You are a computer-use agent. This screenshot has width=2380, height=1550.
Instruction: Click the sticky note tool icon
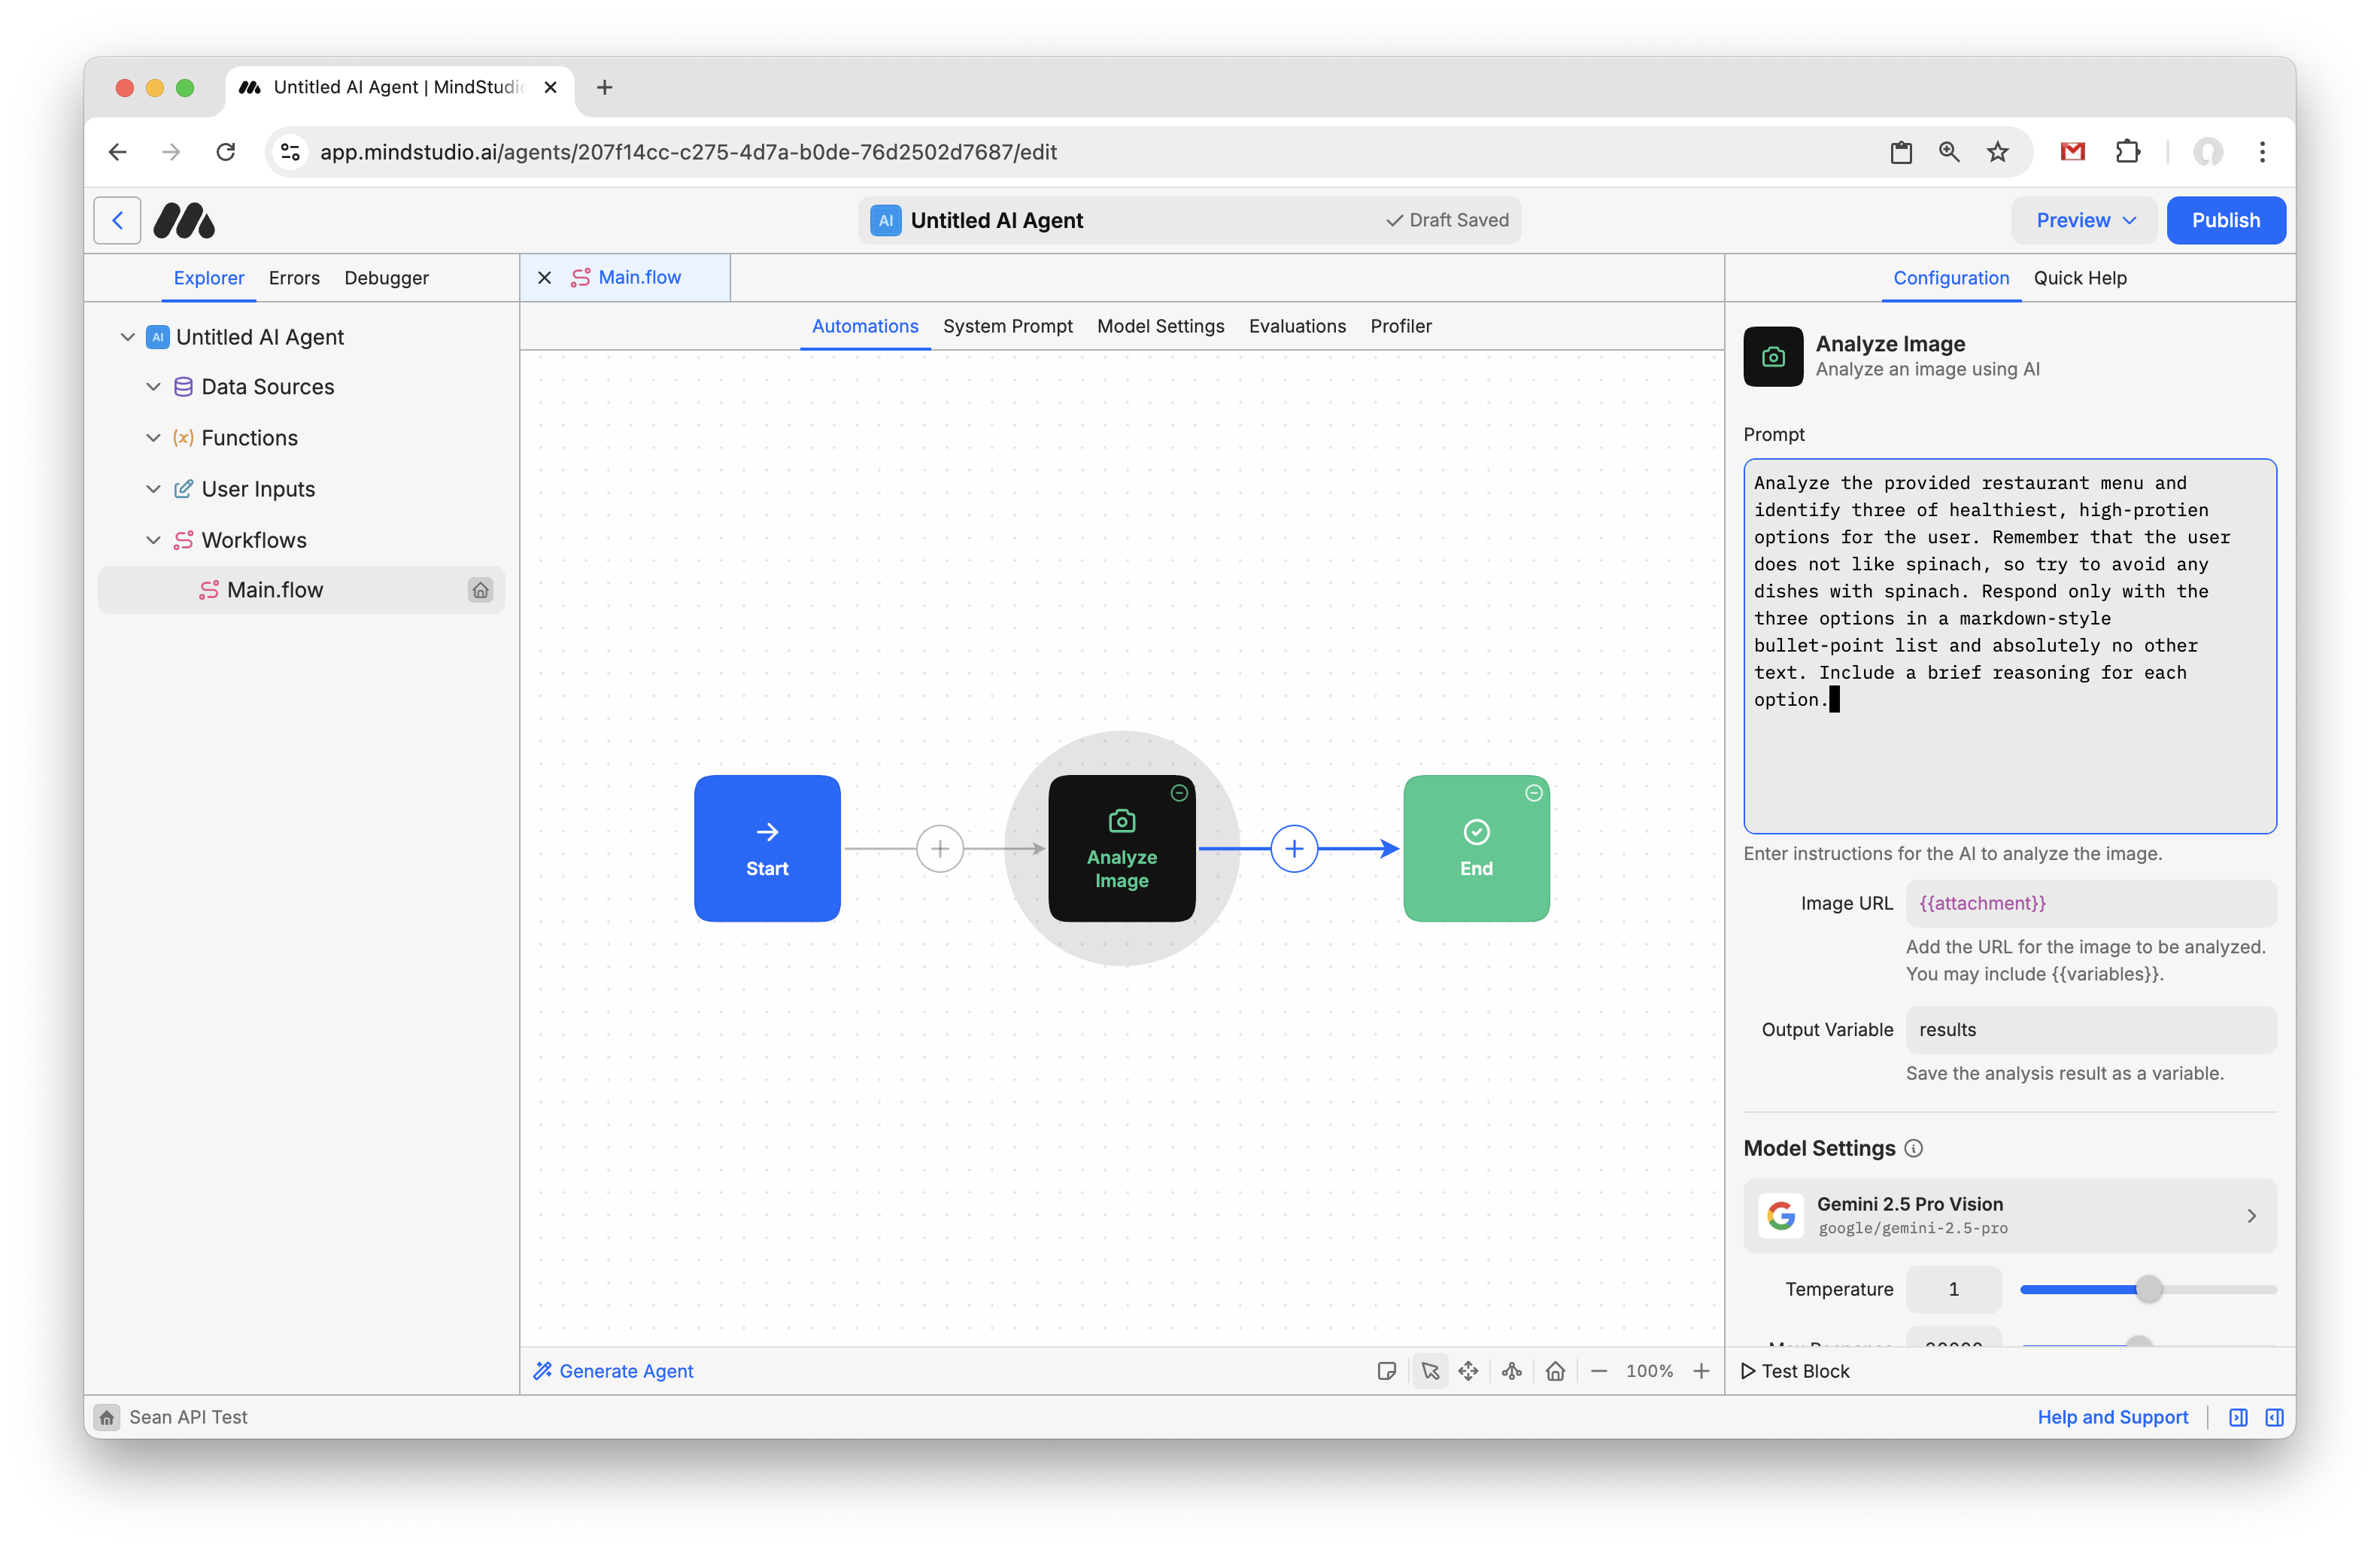(x=1386, y=1371)
